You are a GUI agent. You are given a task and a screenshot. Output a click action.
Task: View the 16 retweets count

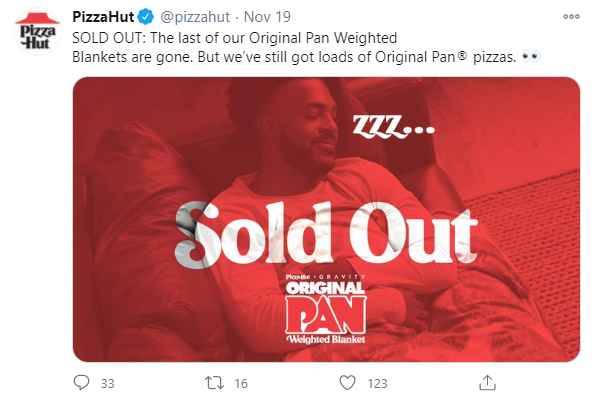[x=241, y=383]
